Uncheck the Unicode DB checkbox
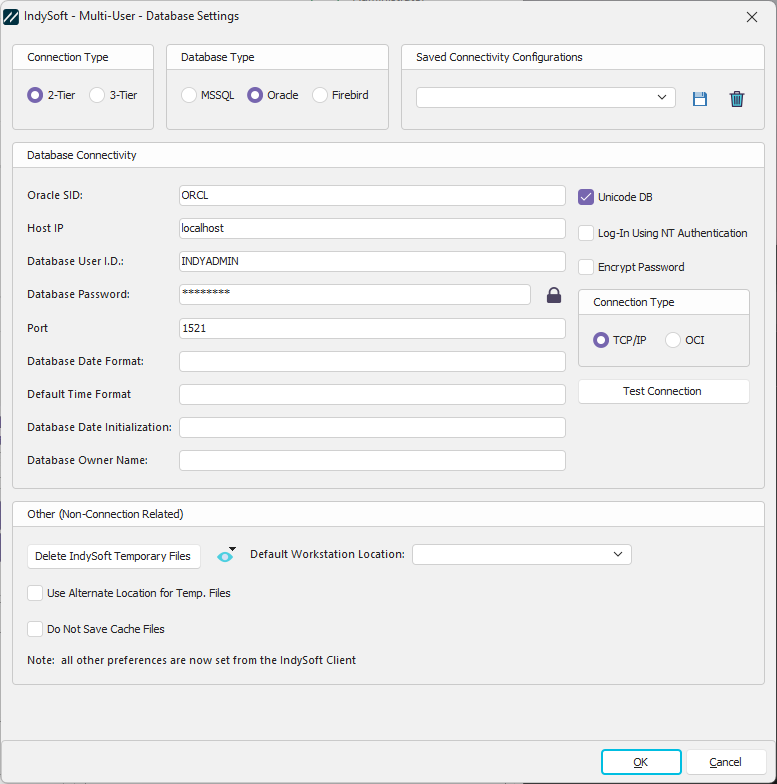 pos(586,197)
